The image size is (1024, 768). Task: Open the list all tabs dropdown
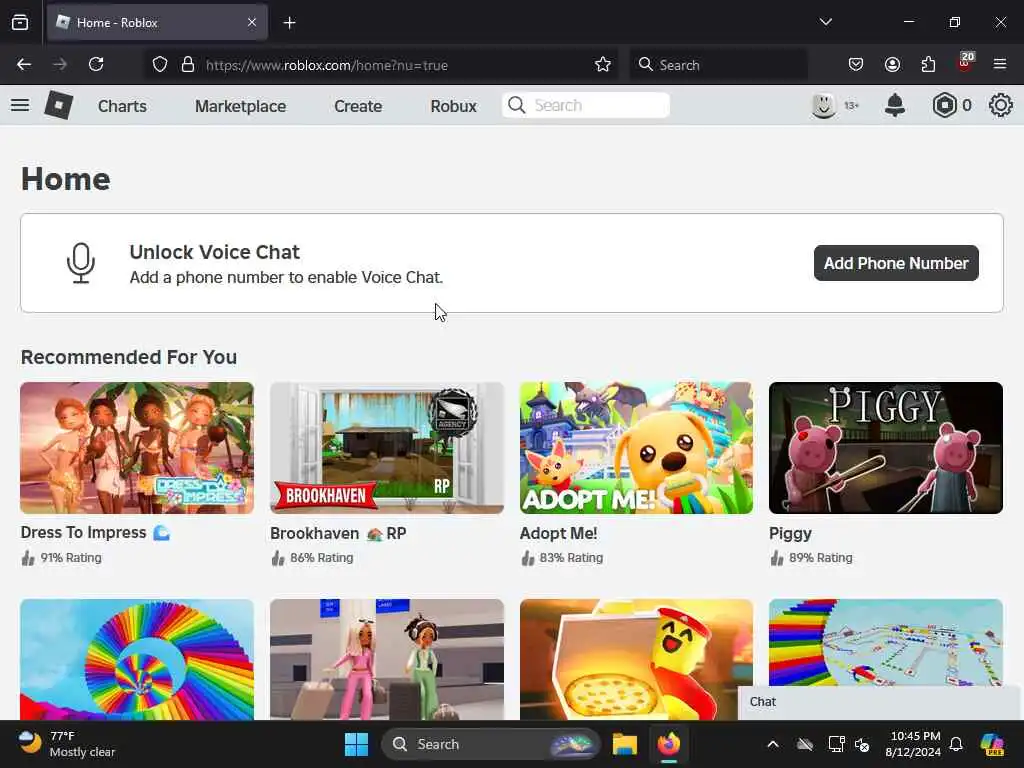pyautogui.click(x=825, y=22)
